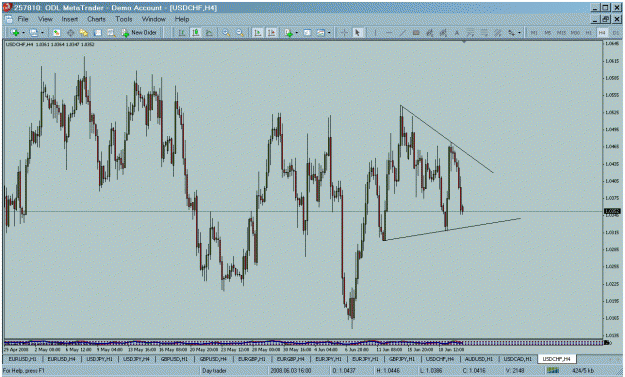
Task: Select the Crosshair tool
Action: coord(344,33)
